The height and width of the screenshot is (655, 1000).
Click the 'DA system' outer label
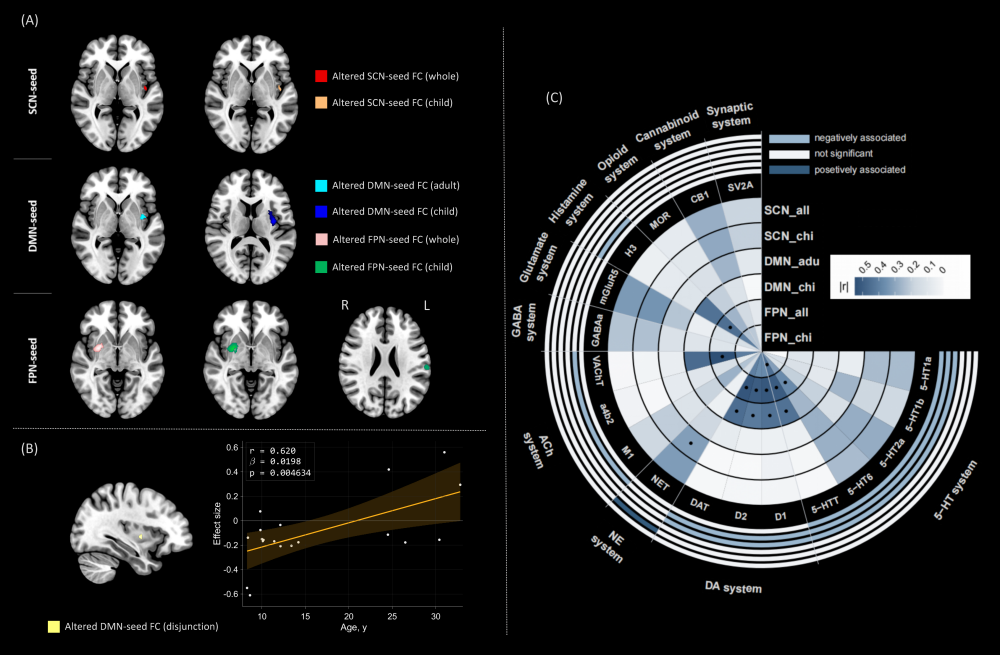(x=733, y=587)
